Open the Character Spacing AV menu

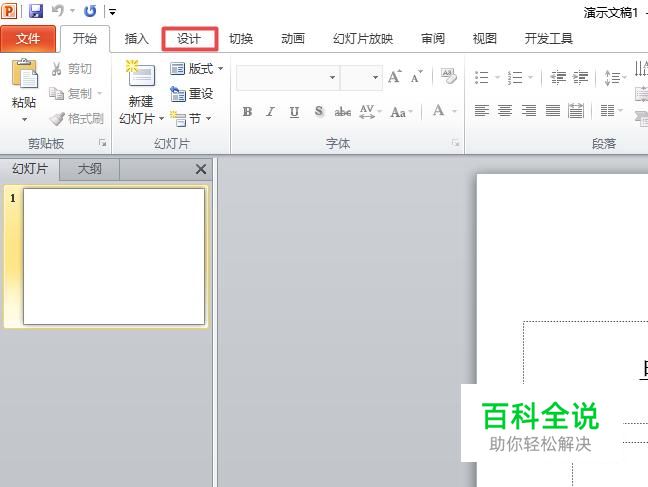(369, 112)
